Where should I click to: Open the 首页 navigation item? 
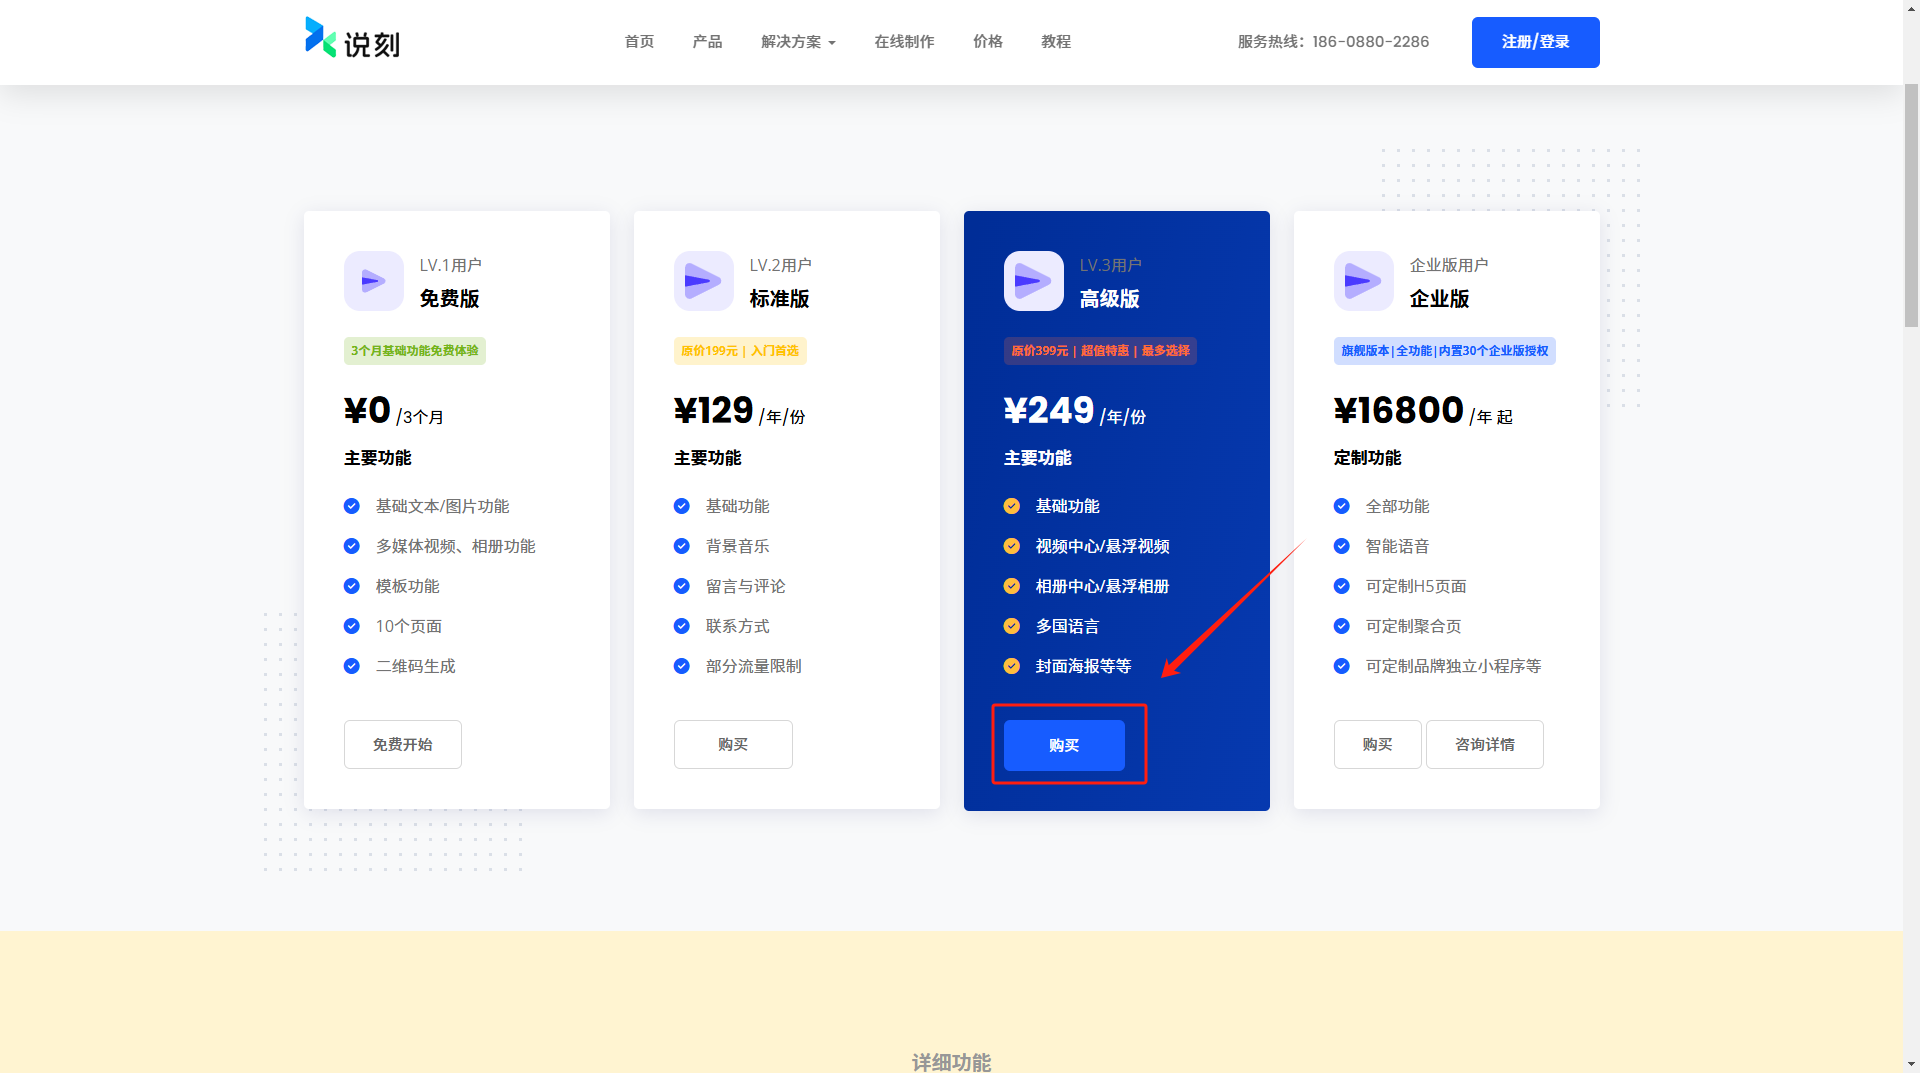[x=639, y=42]
